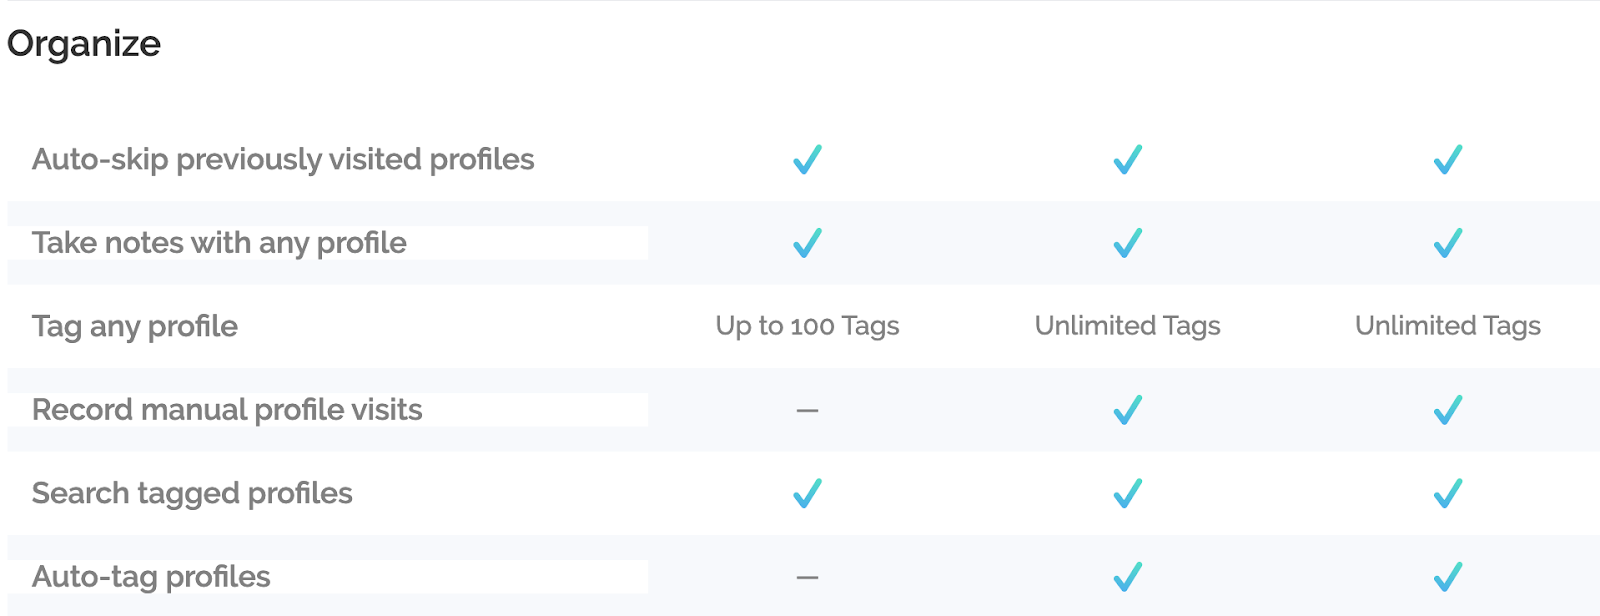
Task: Click the dash in Record manual profile visits row
Action: (807, 410)
